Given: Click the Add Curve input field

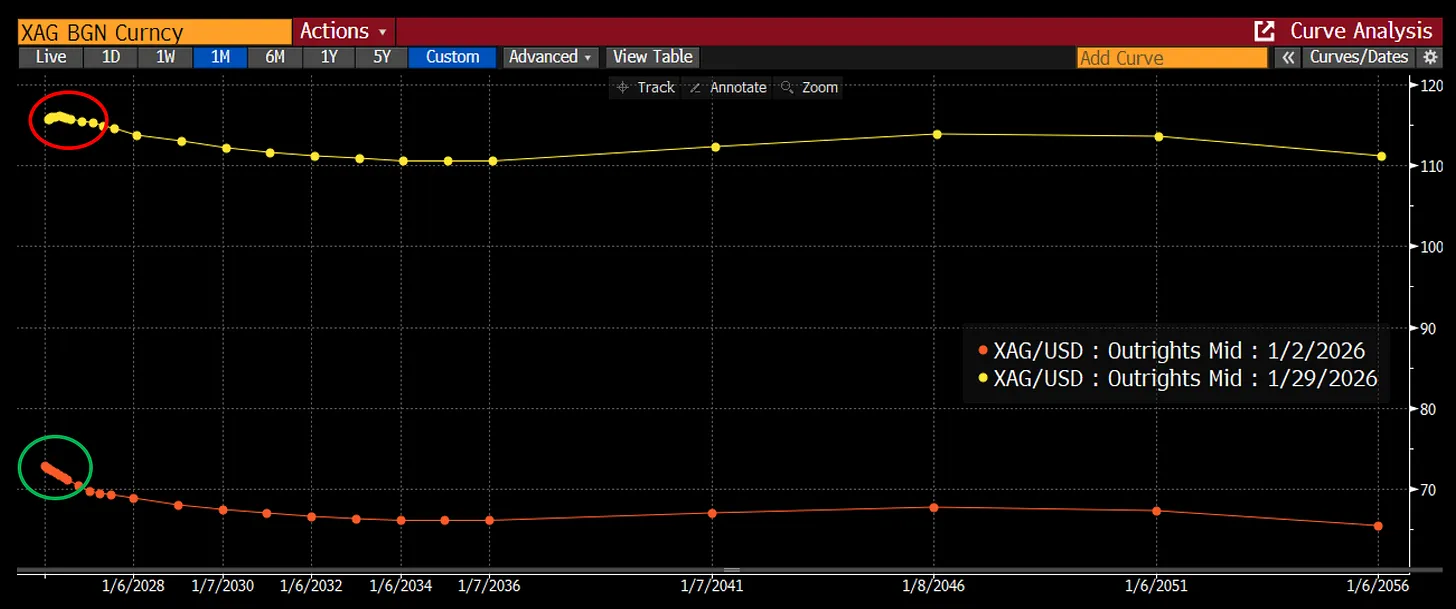Looking at the screenshot, I should 1170,58.
